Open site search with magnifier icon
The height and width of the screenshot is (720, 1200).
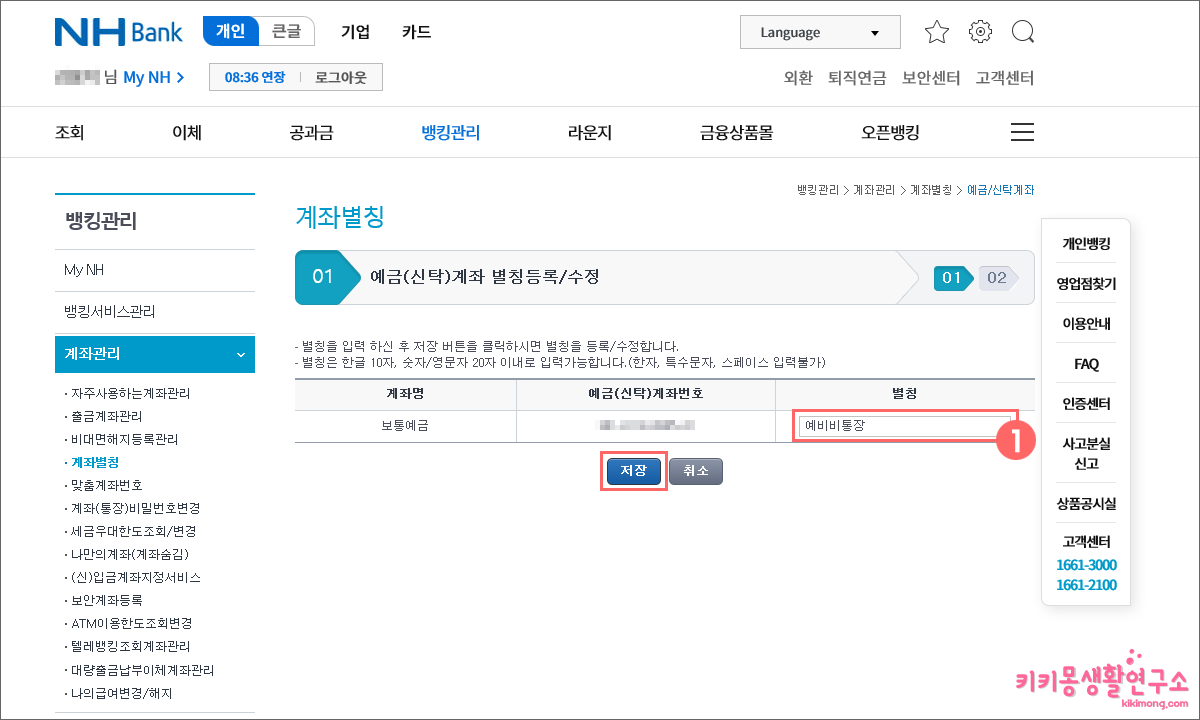tap(1023, 31)
